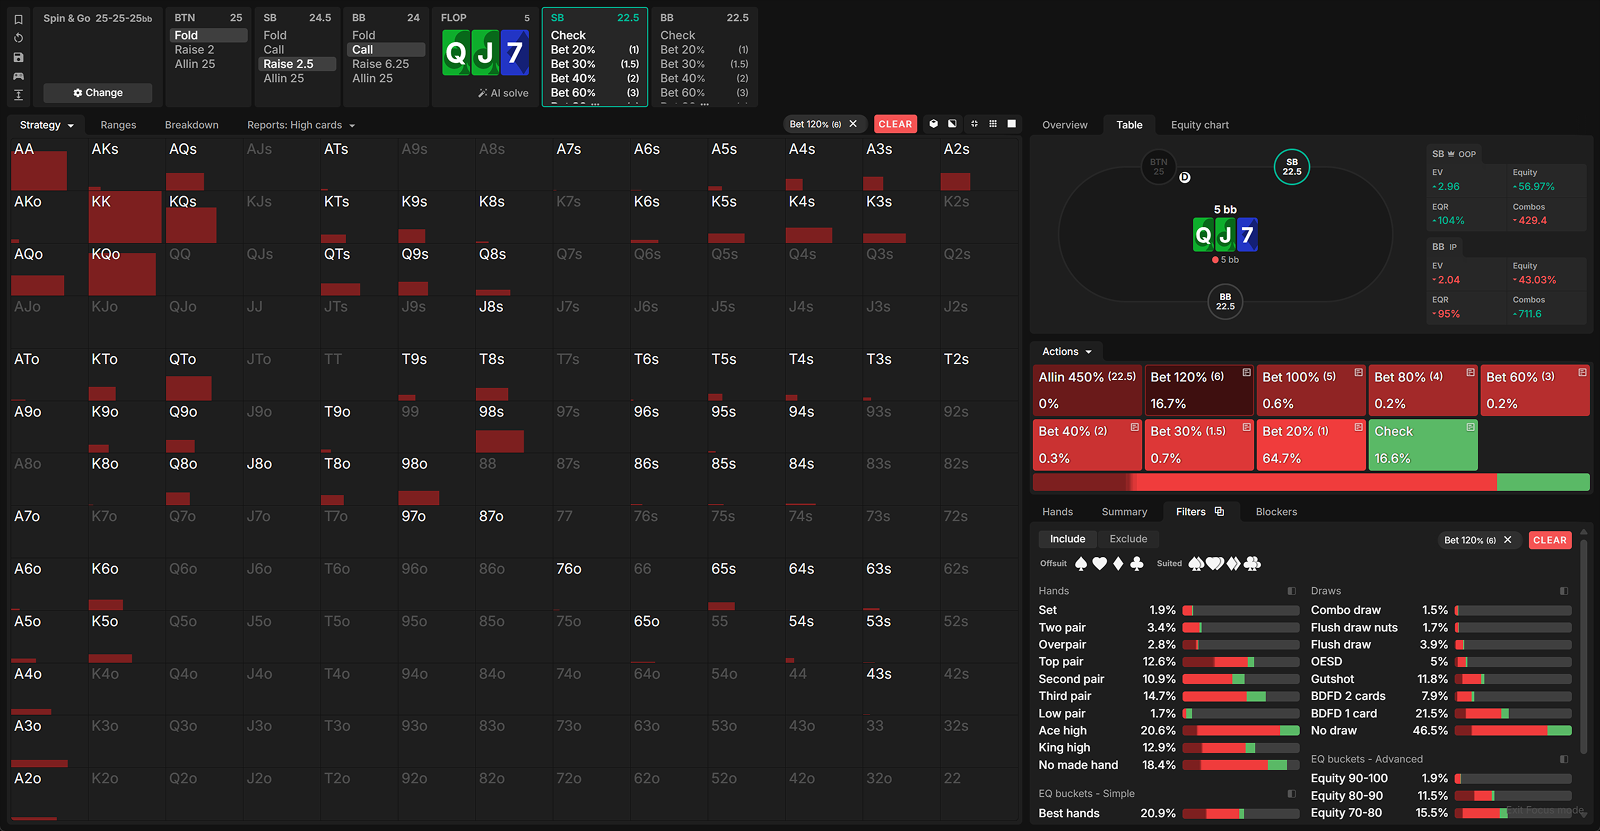The width and height of the screenshot is (1600, 831).
Task: Expand the Reports: High cards dropdown
Action: 301,125
